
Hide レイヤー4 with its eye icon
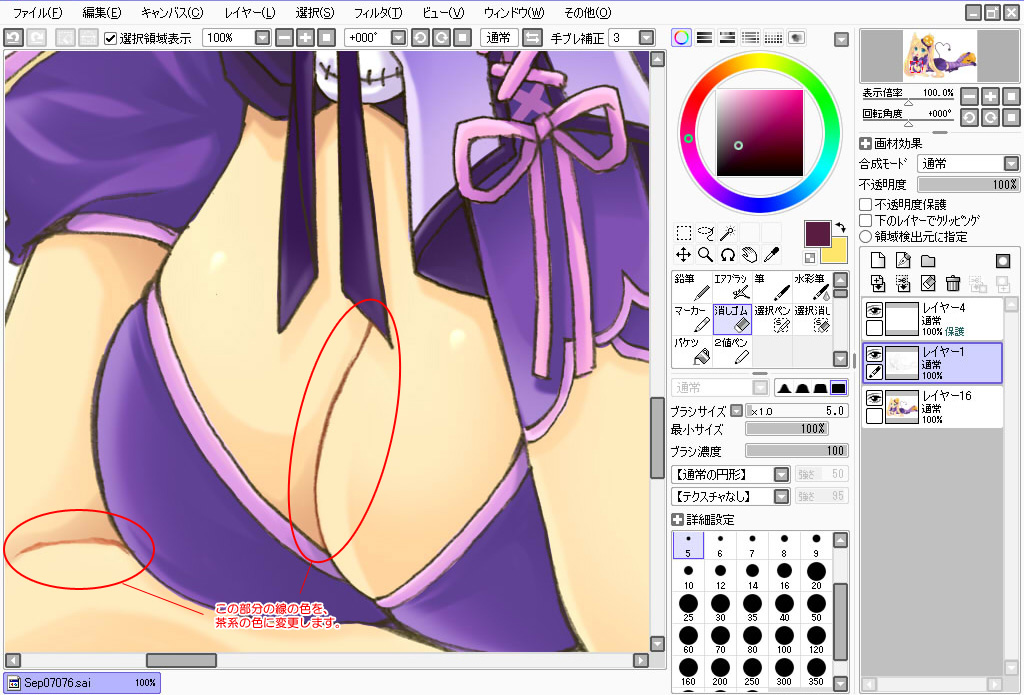point(874,310)
